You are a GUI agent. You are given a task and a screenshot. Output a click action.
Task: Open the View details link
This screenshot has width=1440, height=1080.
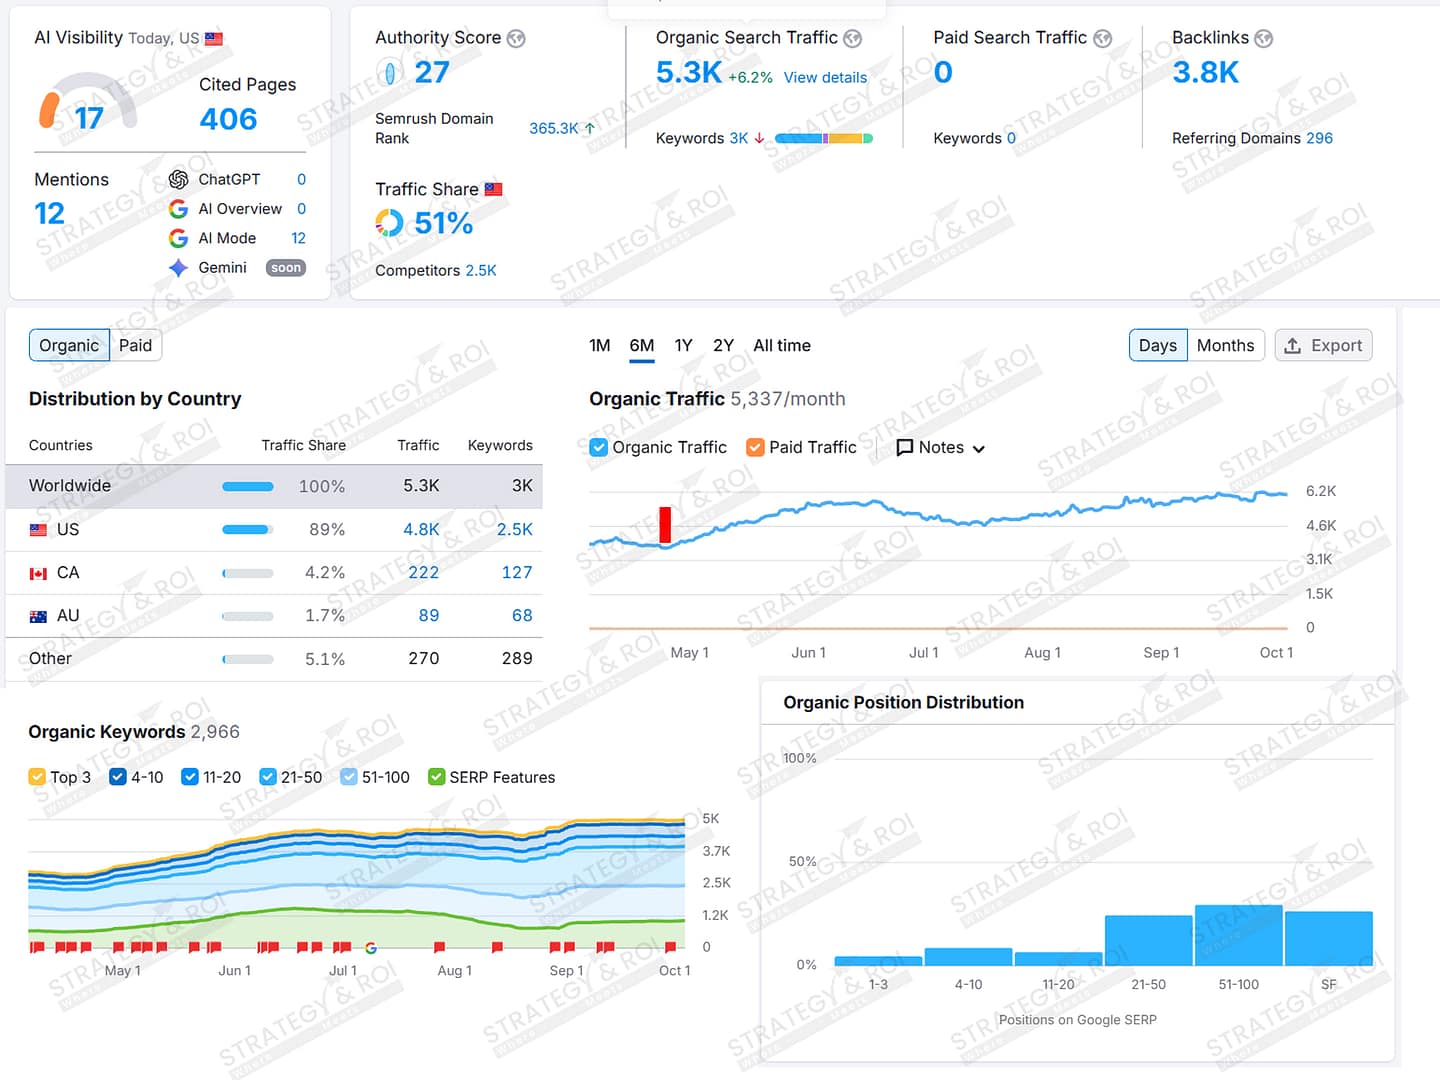tap(825, 78)
